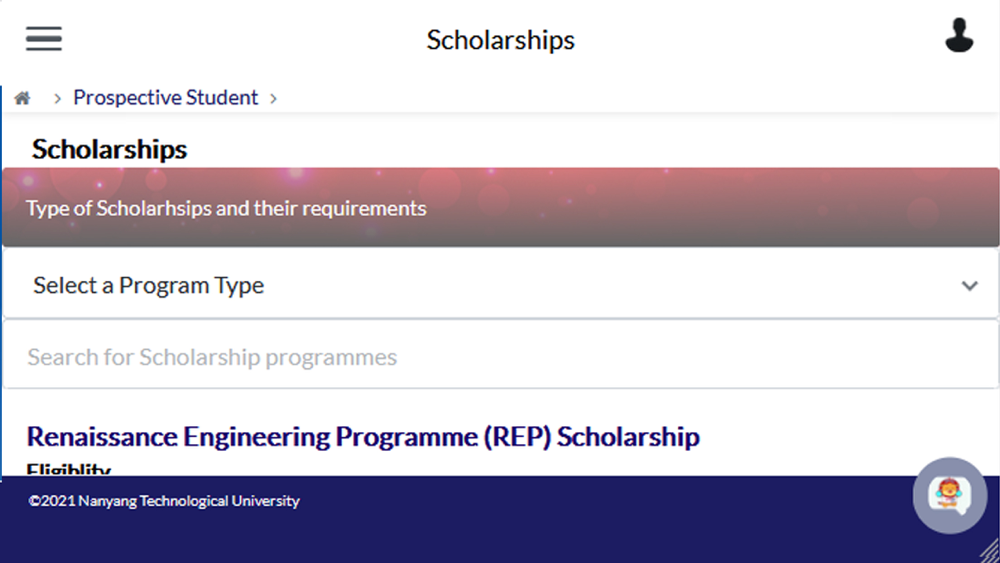This screenshot has height=563, width=1000.
Task: Click the bold Scholarships page heading
Action: 109,150
